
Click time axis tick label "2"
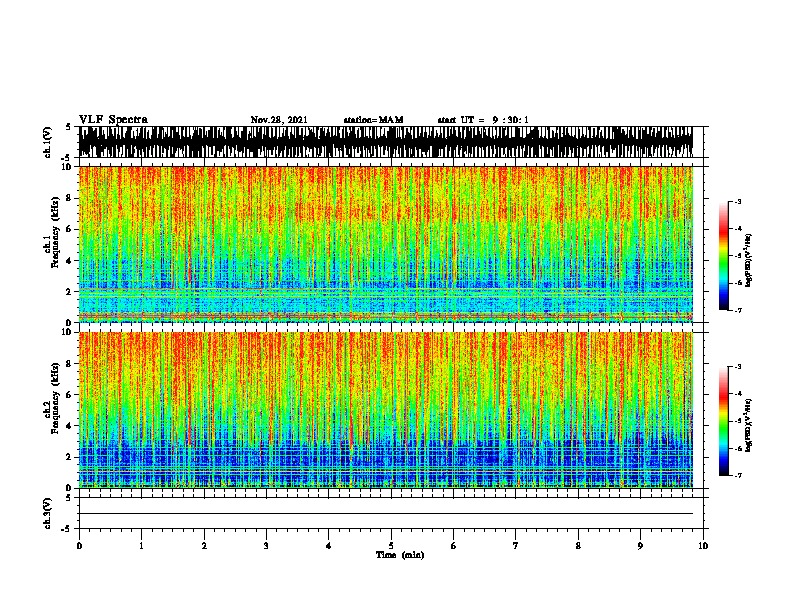coord(204,546)
